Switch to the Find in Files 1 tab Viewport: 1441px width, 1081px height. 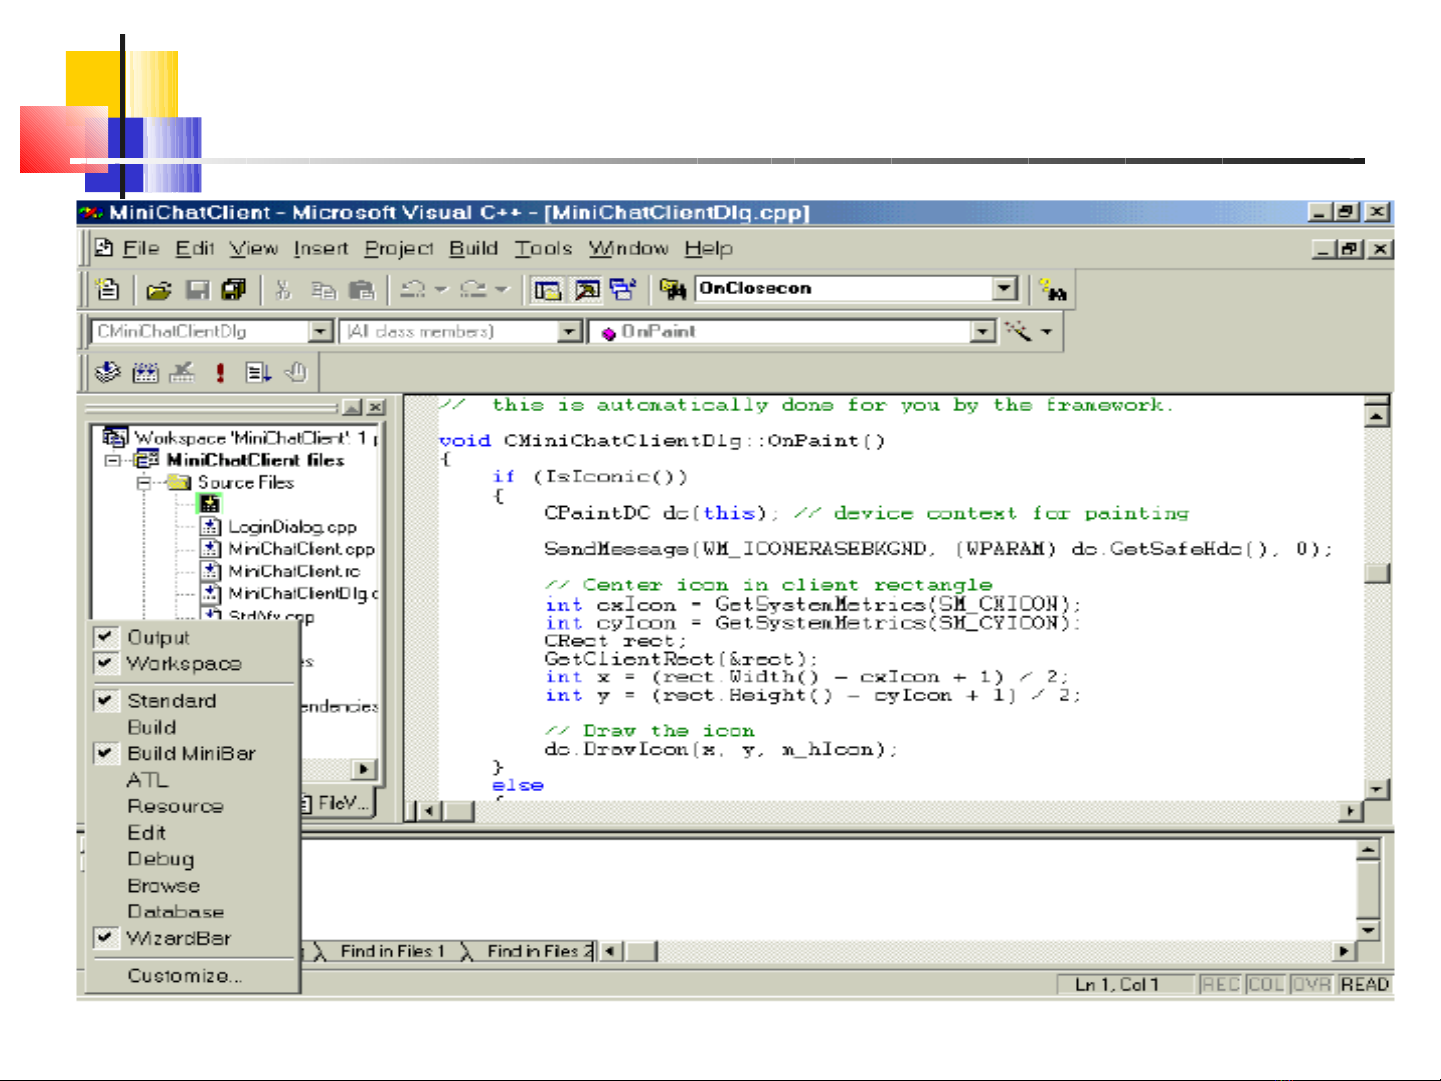point(391,951)
